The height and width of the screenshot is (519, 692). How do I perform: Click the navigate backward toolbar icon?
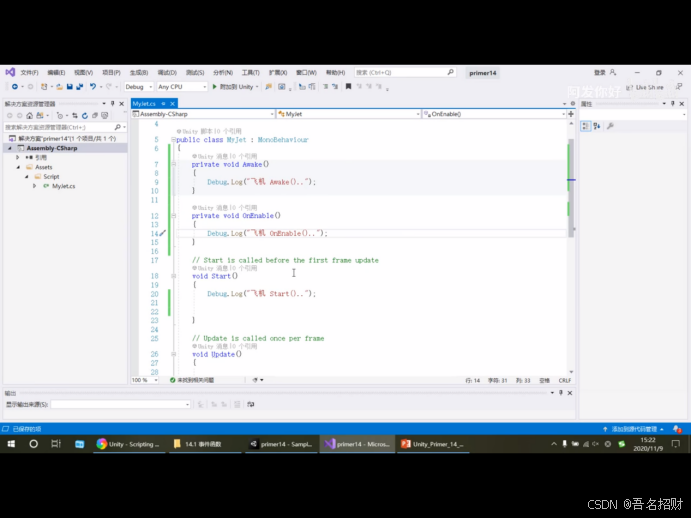click(15, 87)
